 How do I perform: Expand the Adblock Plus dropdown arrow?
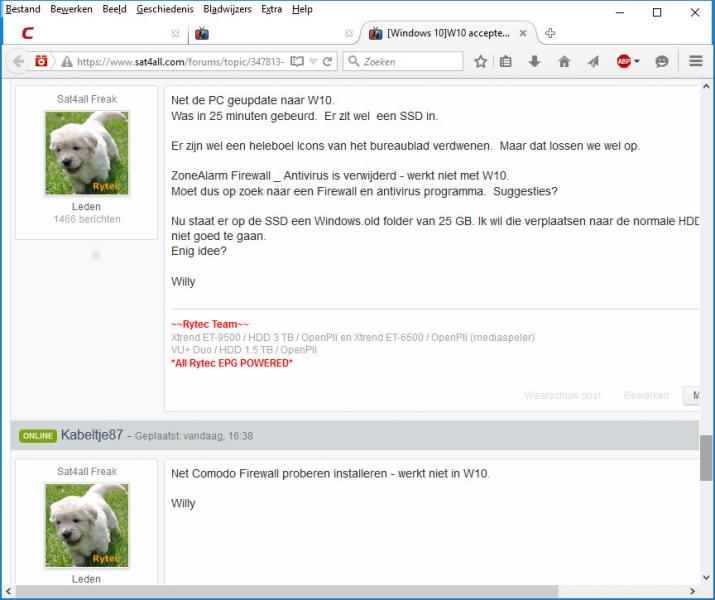pyautogui.click(x=637, y=61)
